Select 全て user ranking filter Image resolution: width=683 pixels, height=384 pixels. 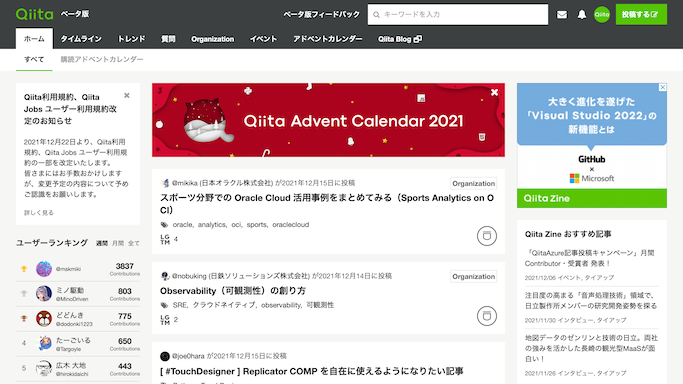coord(134,243)
